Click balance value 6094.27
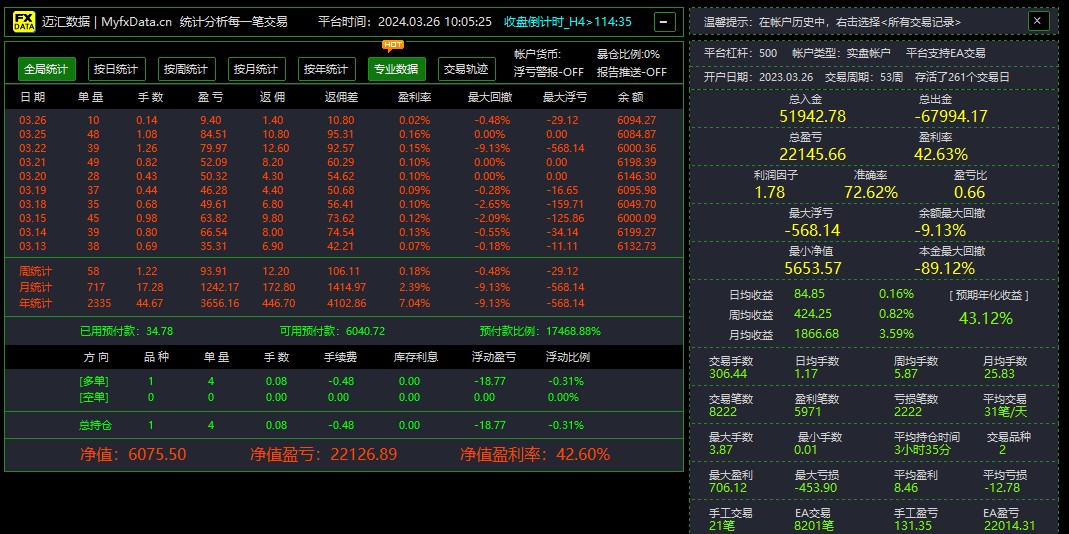 point(636,120)
